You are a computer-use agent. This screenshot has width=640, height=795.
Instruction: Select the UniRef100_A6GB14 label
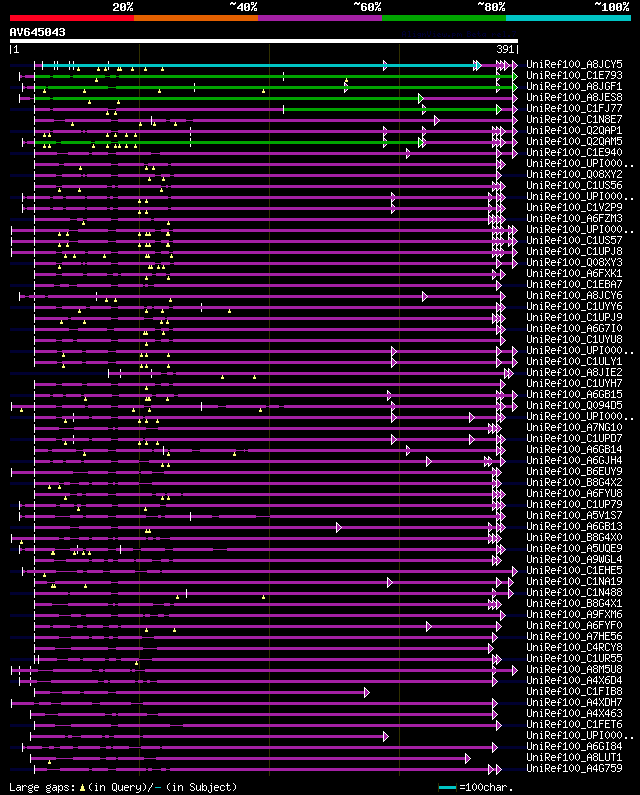pos(574,449)
